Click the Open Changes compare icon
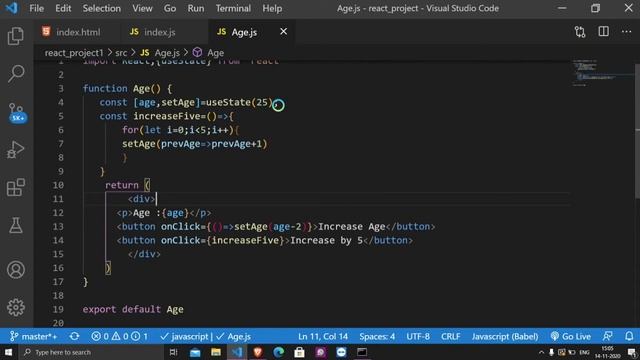The image size is (640, 360). pyautogui.click(x=580, y=32)
